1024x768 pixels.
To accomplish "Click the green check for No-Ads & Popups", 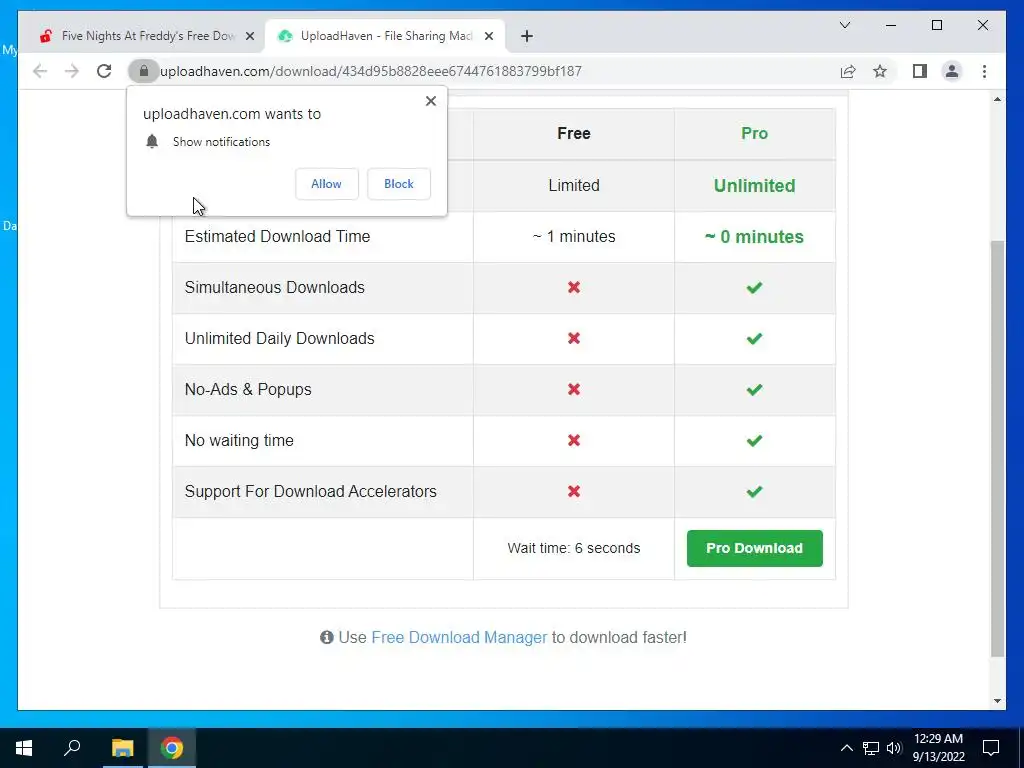I will pos(754,389).
